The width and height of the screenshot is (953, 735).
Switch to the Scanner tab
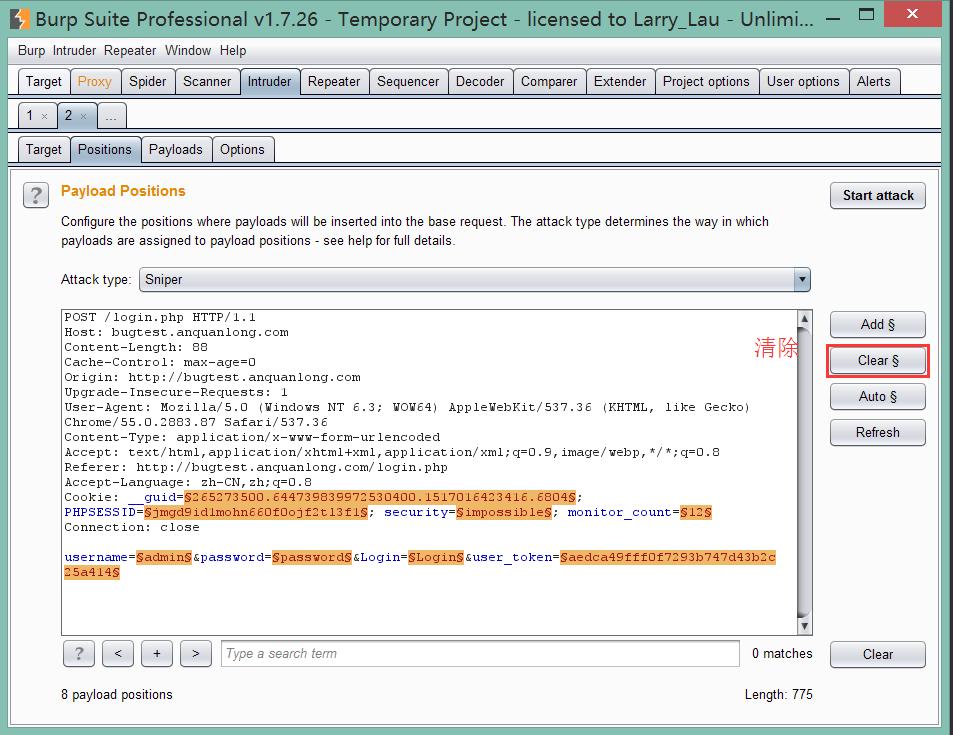[x=207, y=81]
